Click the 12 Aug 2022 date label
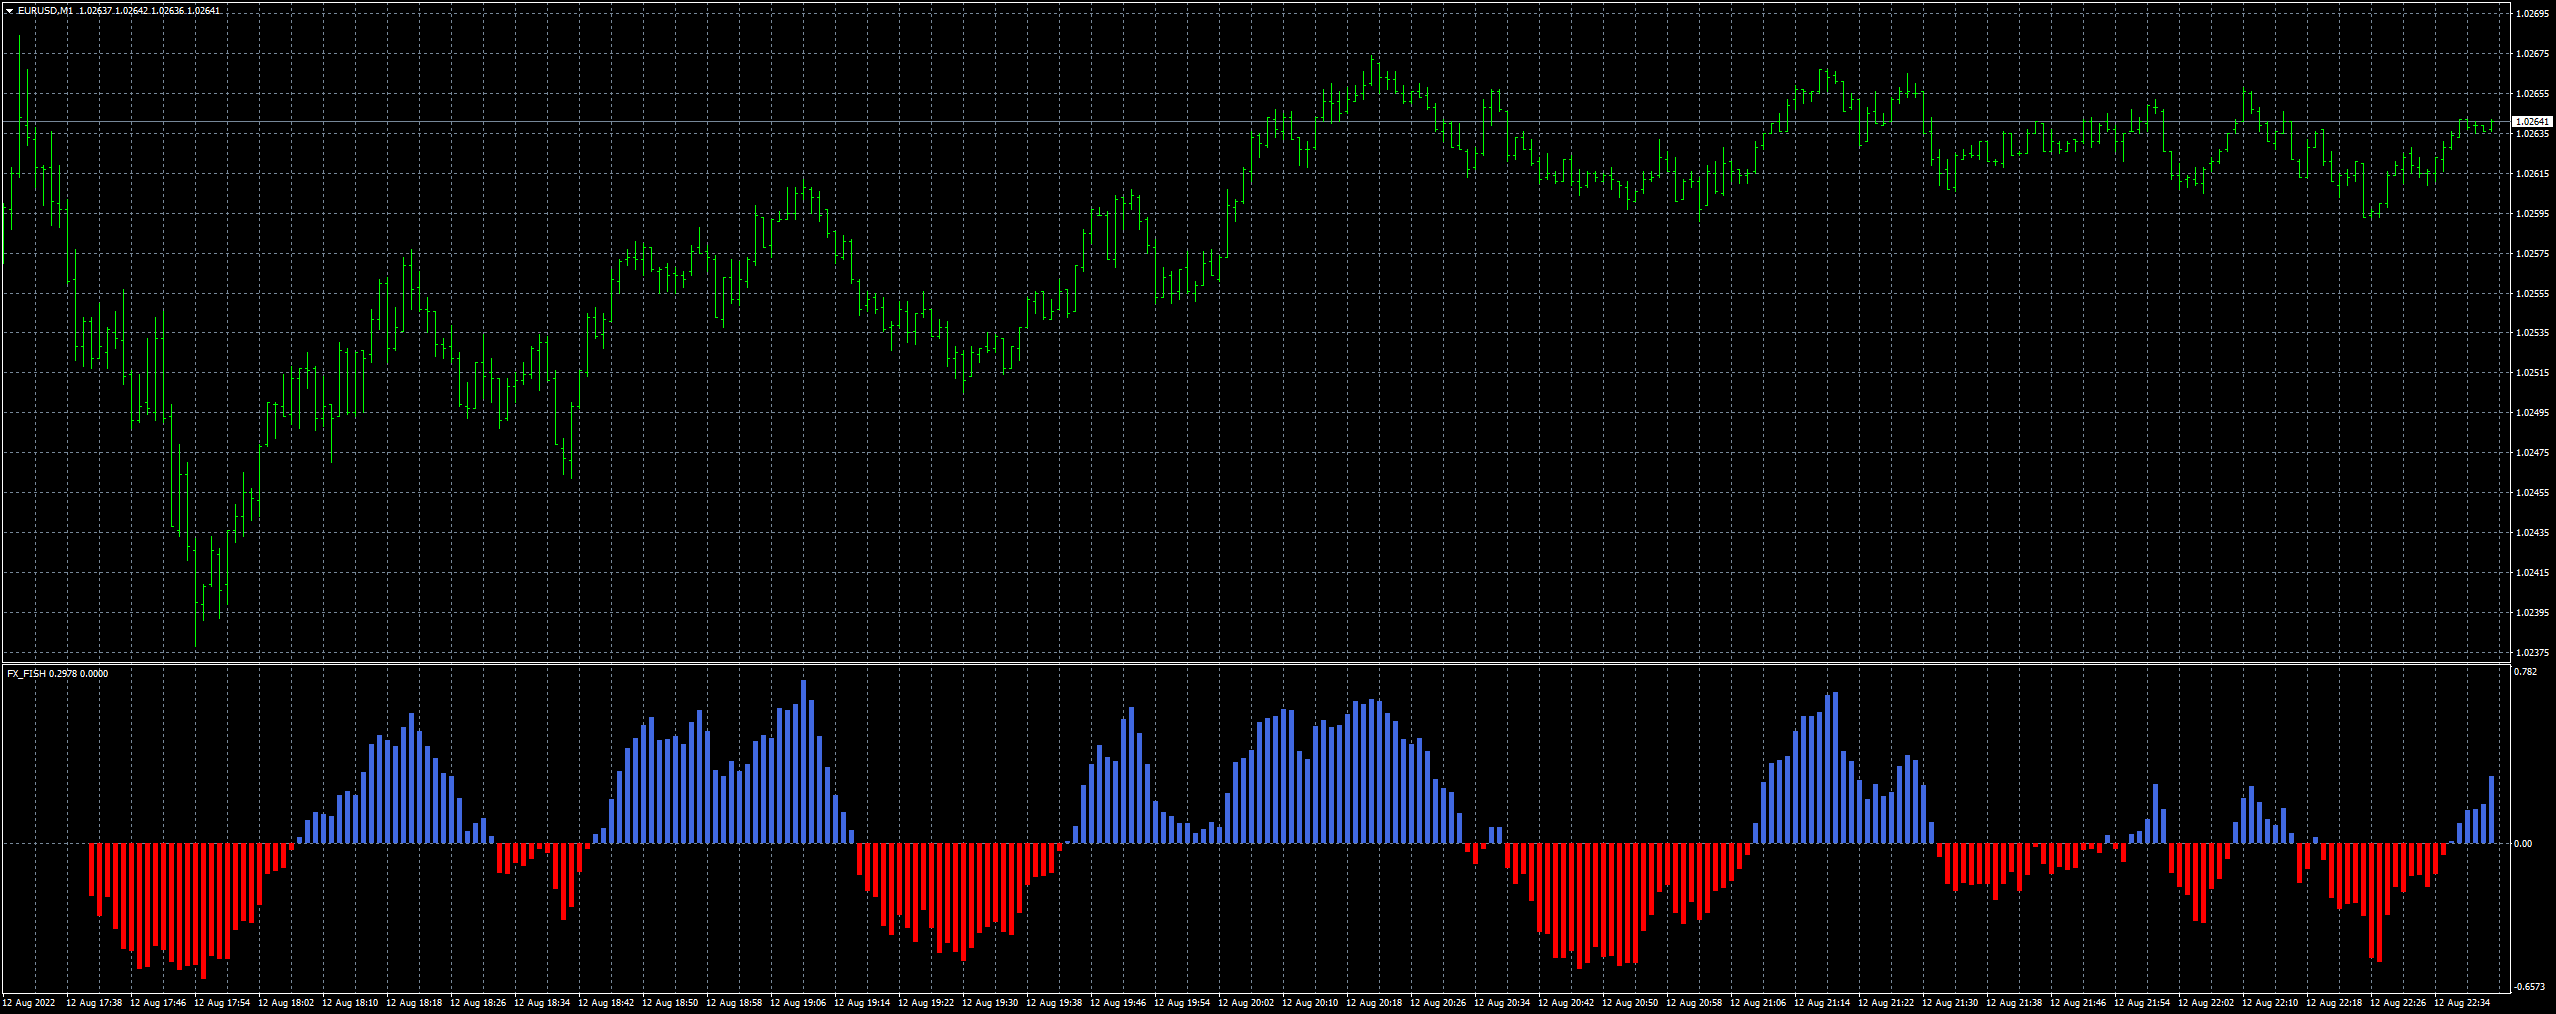The height and width of the screenshot is (1014, 2556). tap(29, 1003)
